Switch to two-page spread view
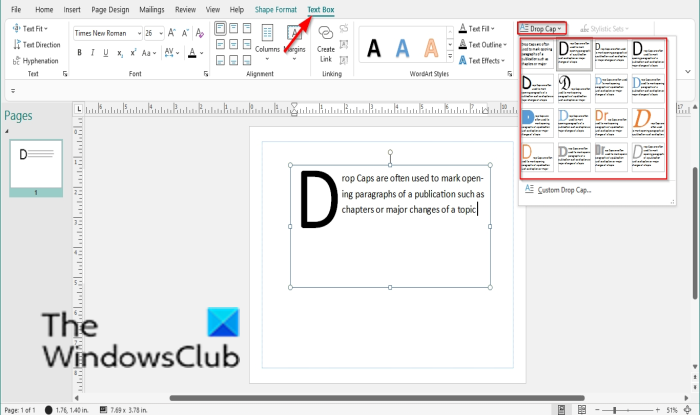The height and width of the screenshot is (415, 700). [x=582, y=410]
